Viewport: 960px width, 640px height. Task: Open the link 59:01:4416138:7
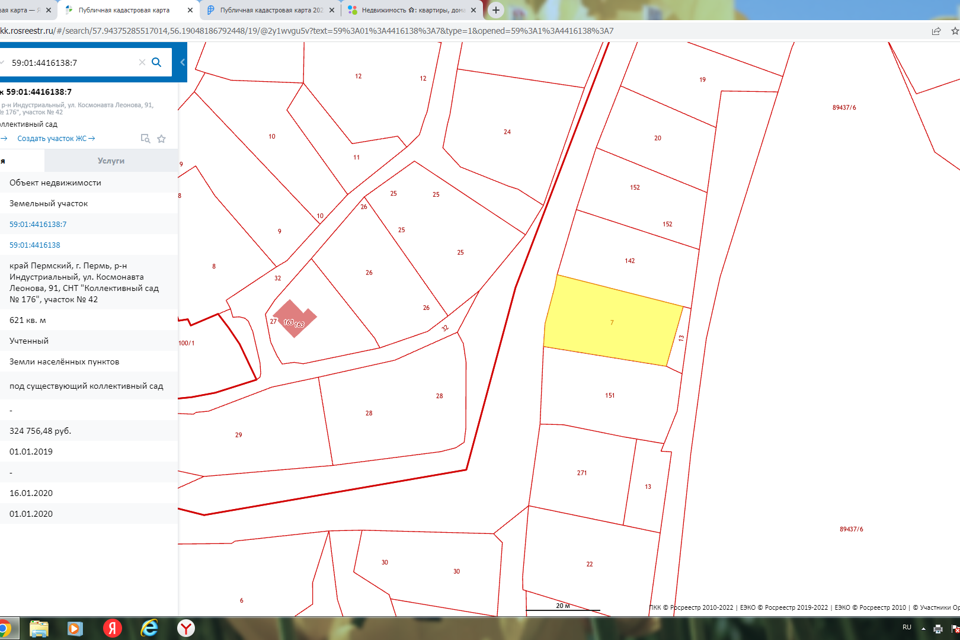38,224
